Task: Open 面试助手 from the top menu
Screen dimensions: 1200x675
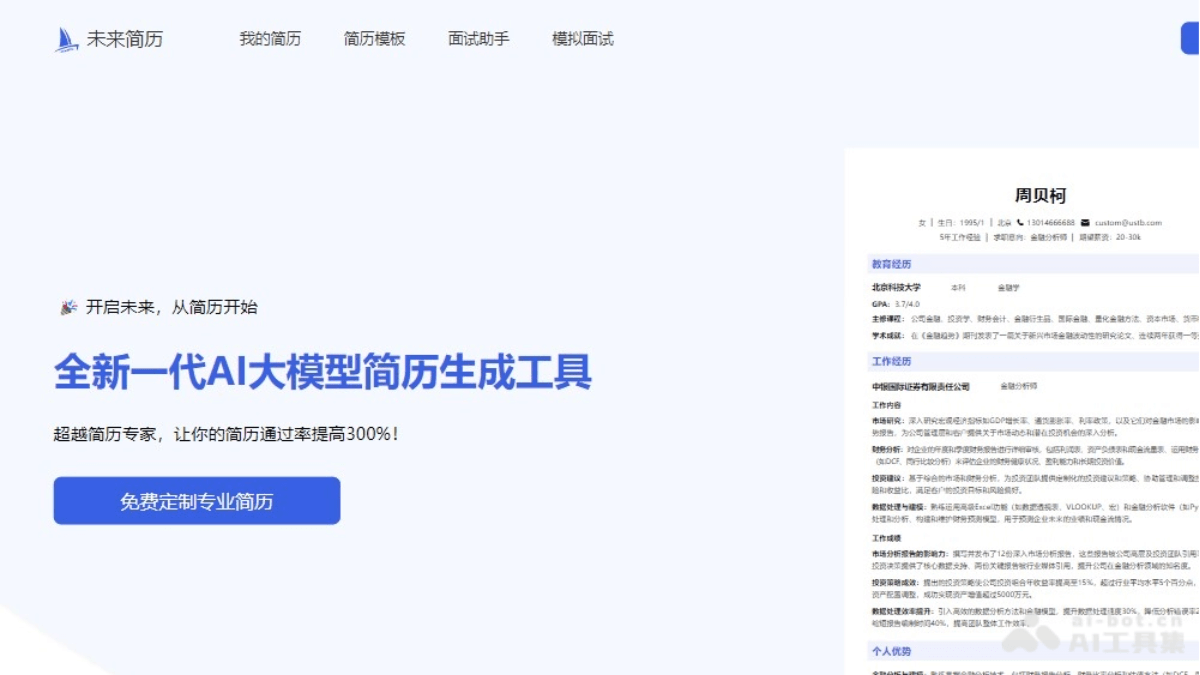Action: [477, 40]
